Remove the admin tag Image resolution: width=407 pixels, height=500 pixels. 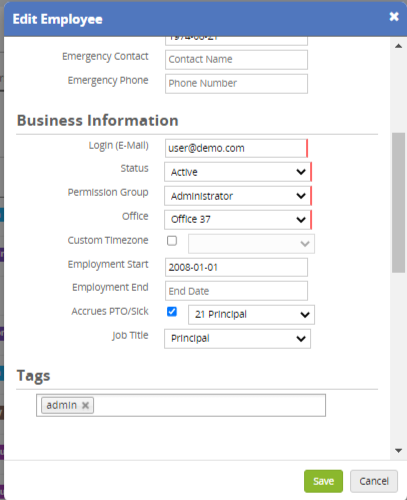(85, 405)
